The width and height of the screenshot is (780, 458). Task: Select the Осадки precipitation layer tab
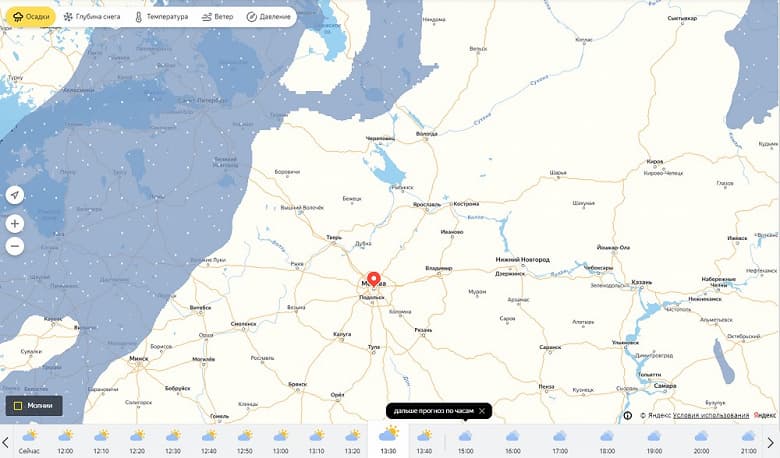coord(31,16)
